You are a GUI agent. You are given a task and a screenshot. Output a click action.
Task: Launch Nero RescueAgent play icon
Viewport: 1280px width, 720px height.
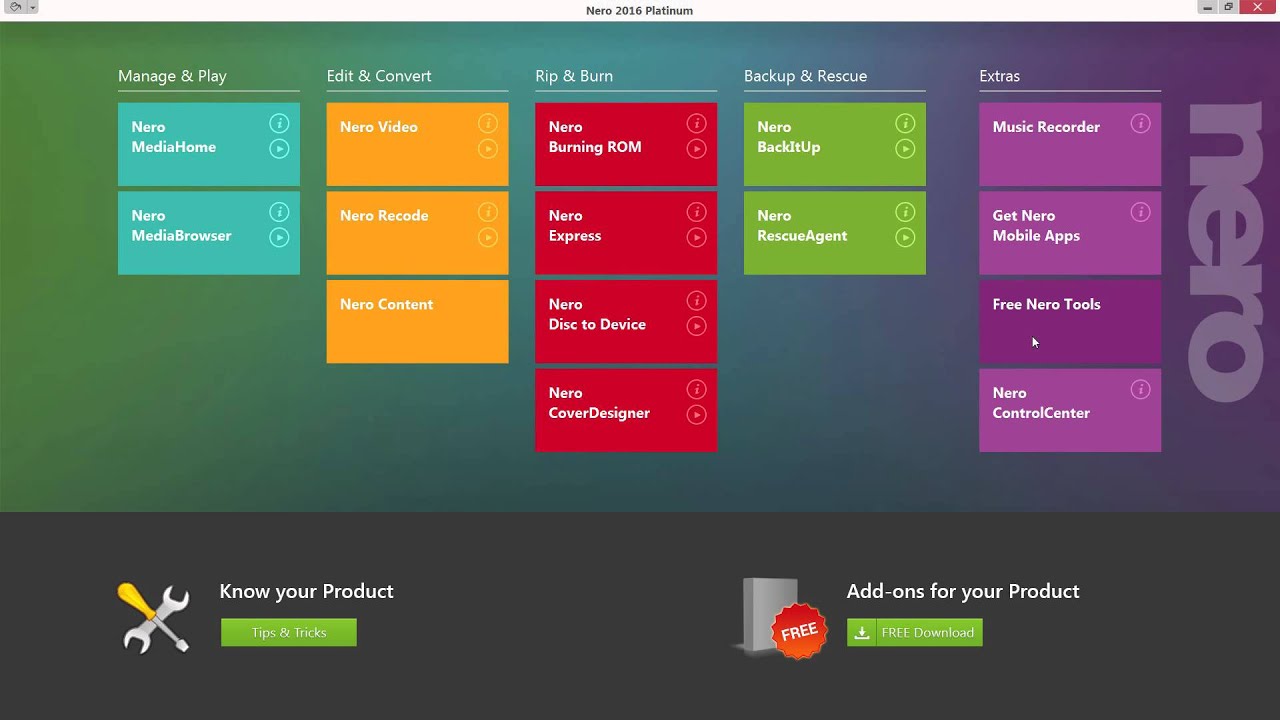point(905,237)
